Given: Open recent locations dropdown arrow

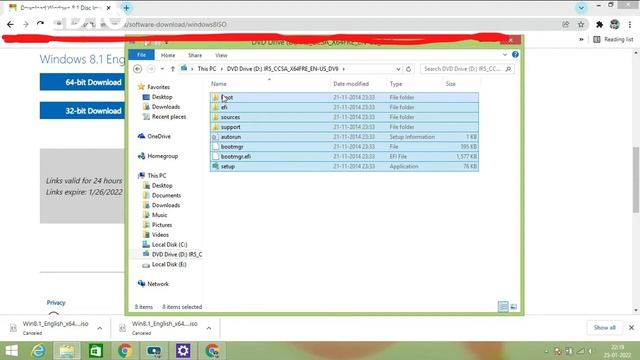Looking at the screenshot, I should [x=162, y=69].
